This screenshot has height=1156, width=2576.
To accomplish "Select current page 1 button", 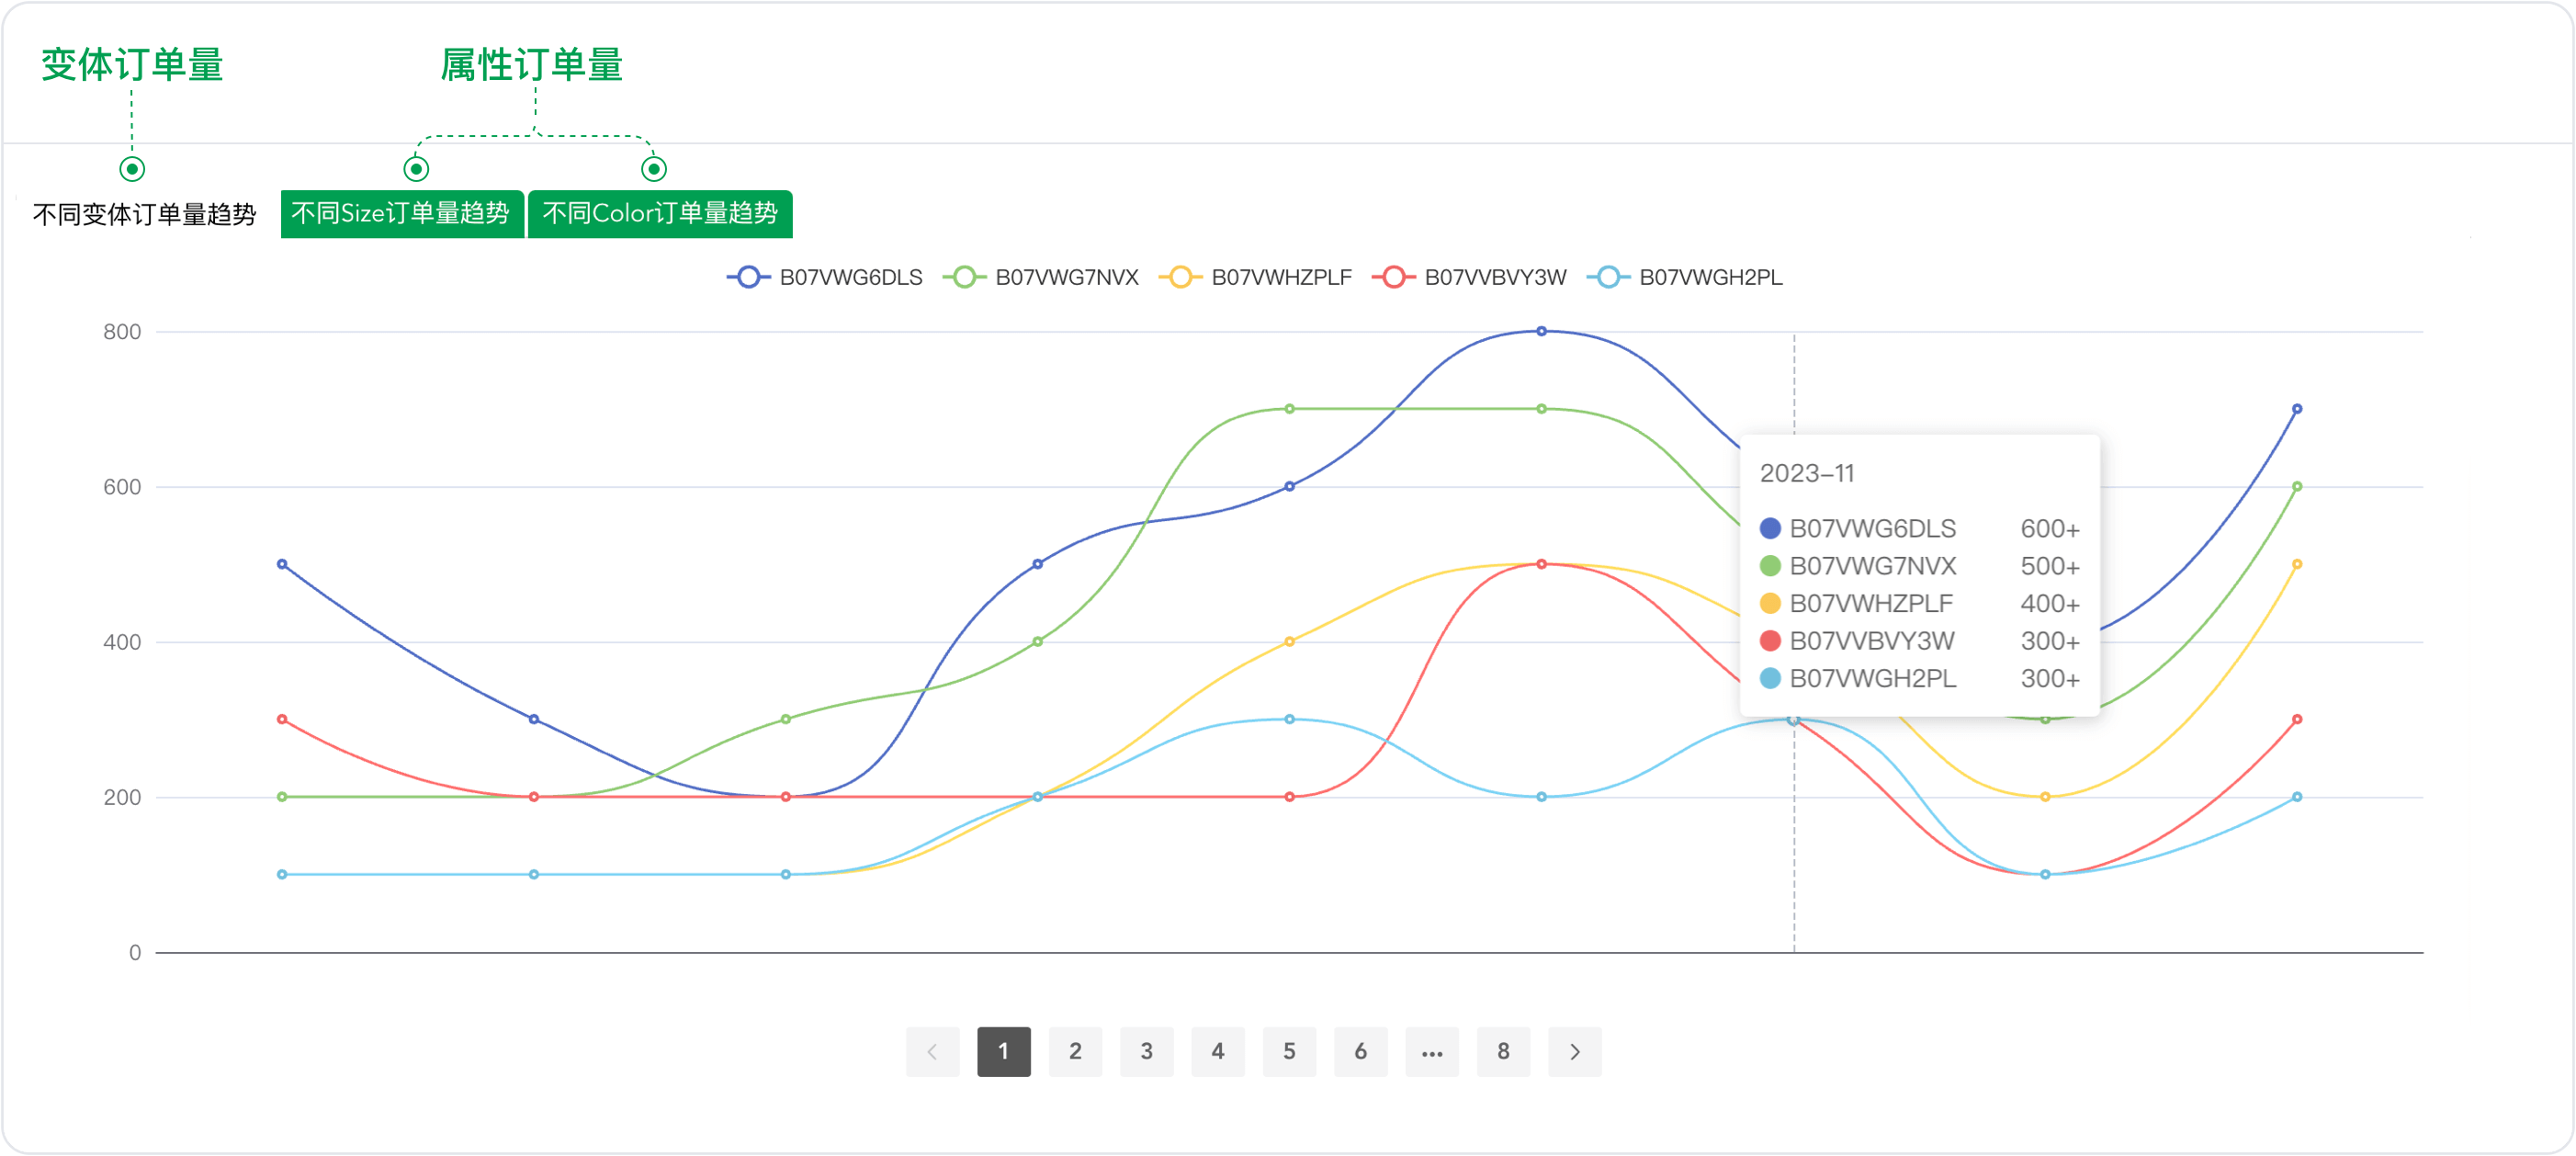I will click(x=1003, y=1051).
